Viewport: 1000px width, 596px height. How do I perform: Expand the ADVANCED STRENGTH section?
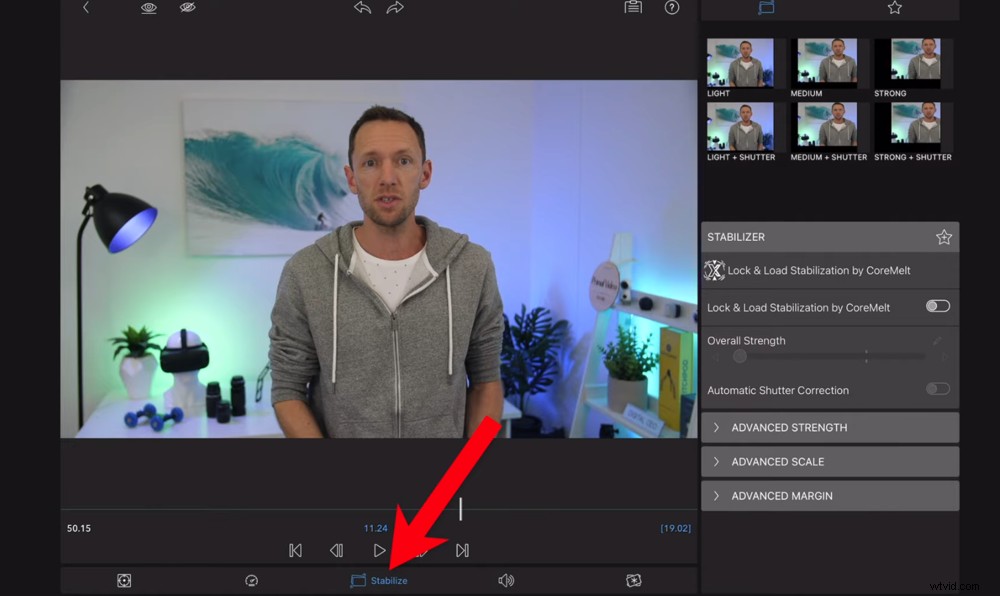[829, 427]
